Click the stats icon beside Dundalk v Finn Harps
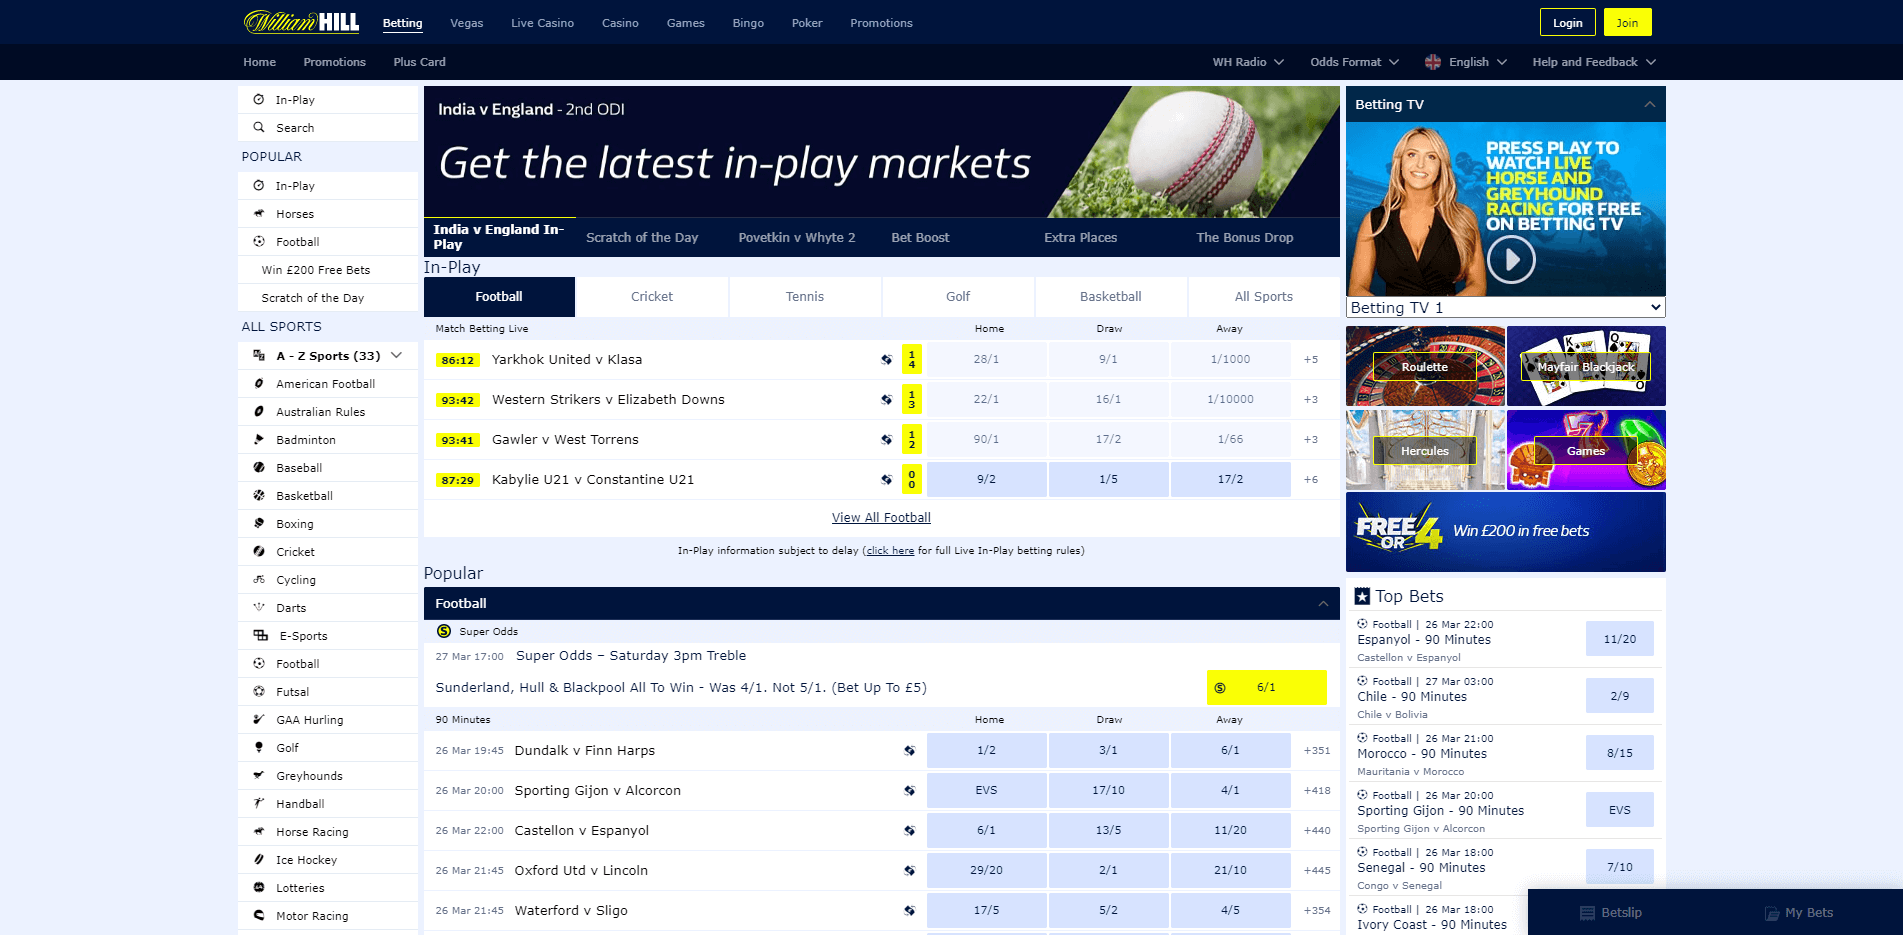 910,750
